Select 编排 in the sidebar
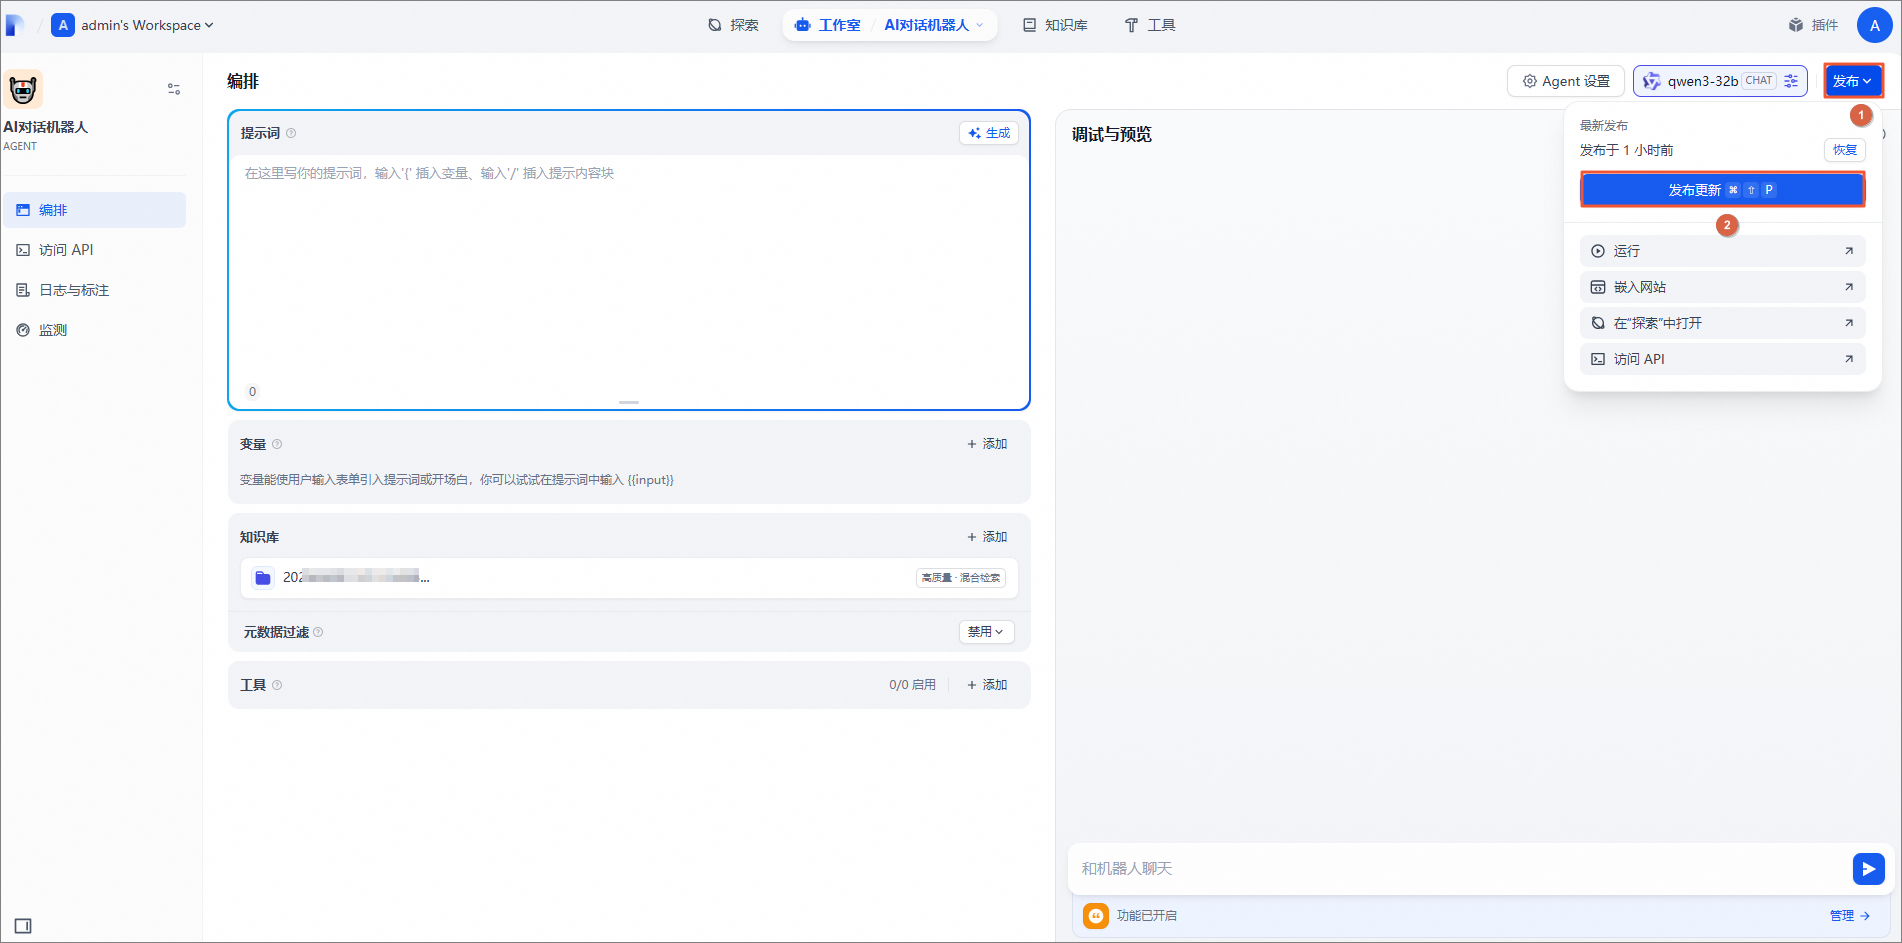This screenshot has height=943, width=1902. [x=95, y=210]
